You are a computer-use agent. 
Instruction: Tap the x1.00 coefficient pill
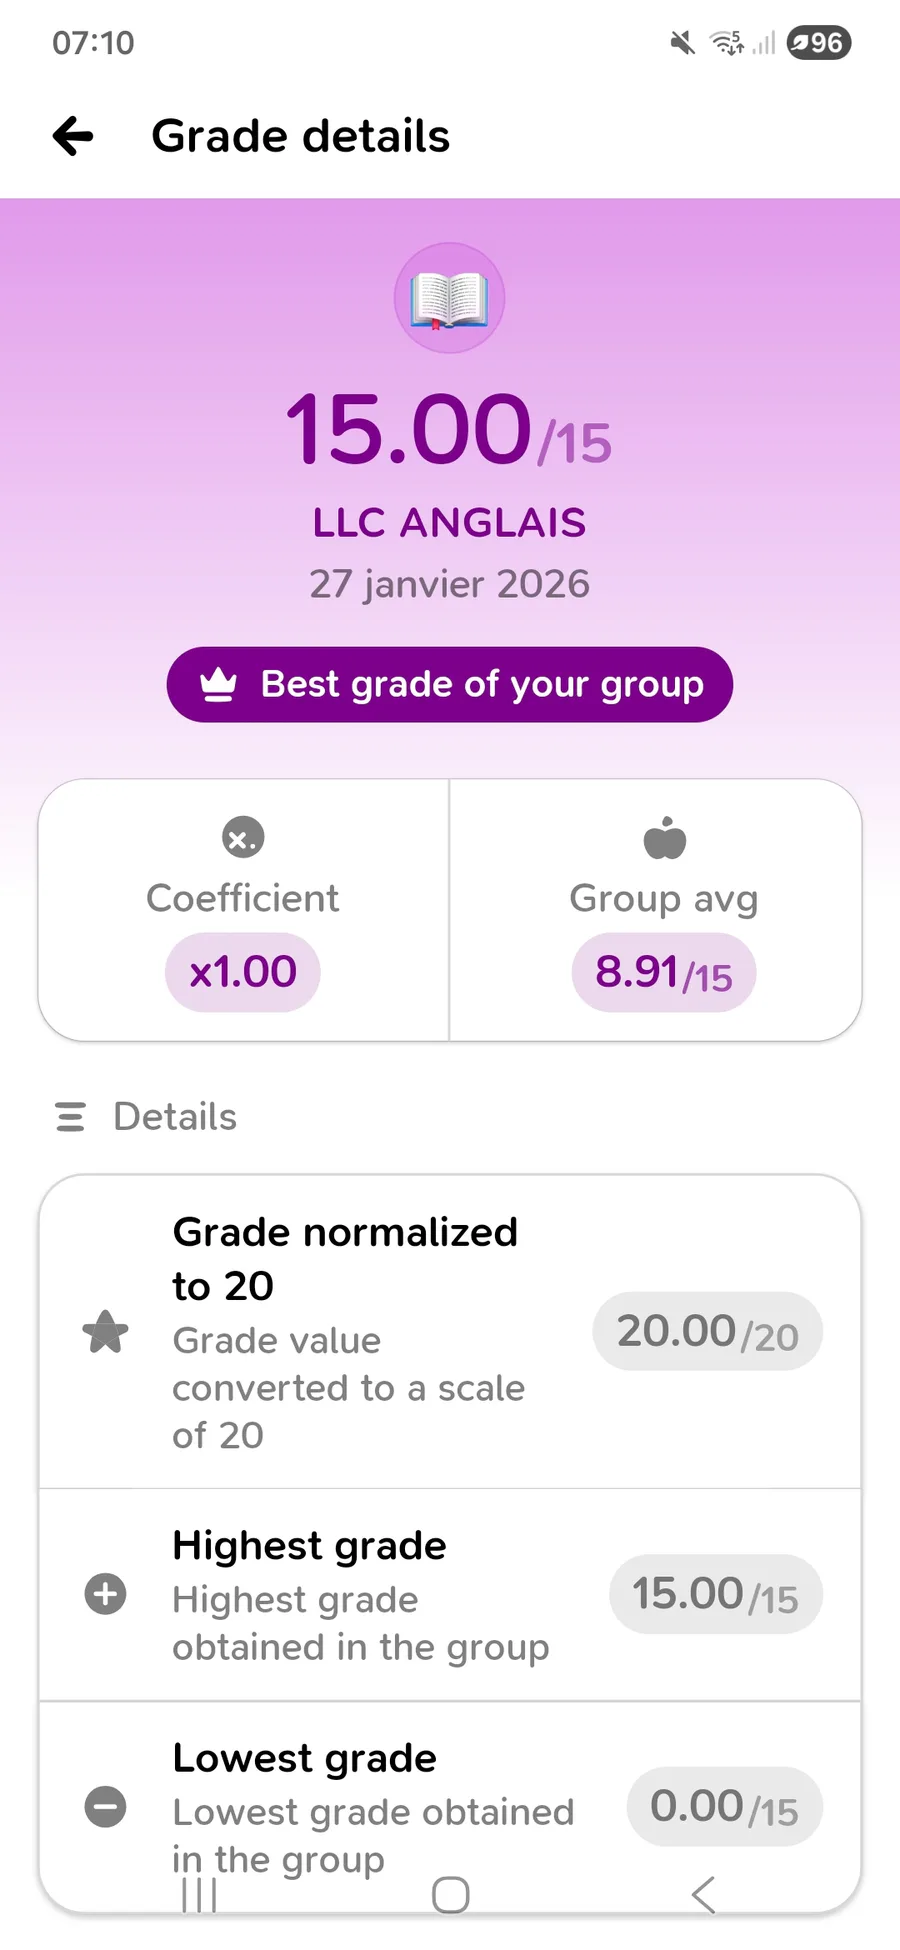[243, 972]
